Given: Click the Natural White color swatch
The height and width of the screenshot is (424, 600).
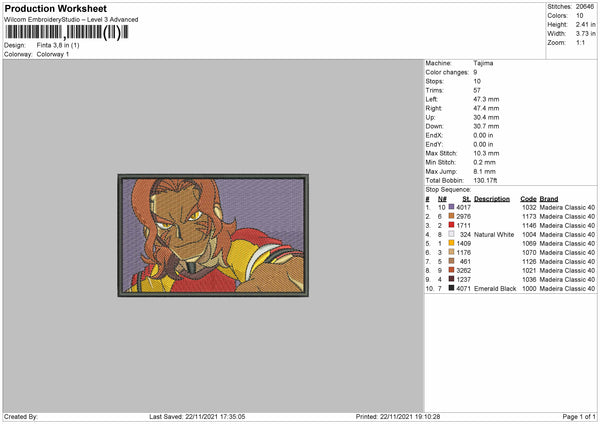Looking at the screenshot, I should tap(451, 234).
